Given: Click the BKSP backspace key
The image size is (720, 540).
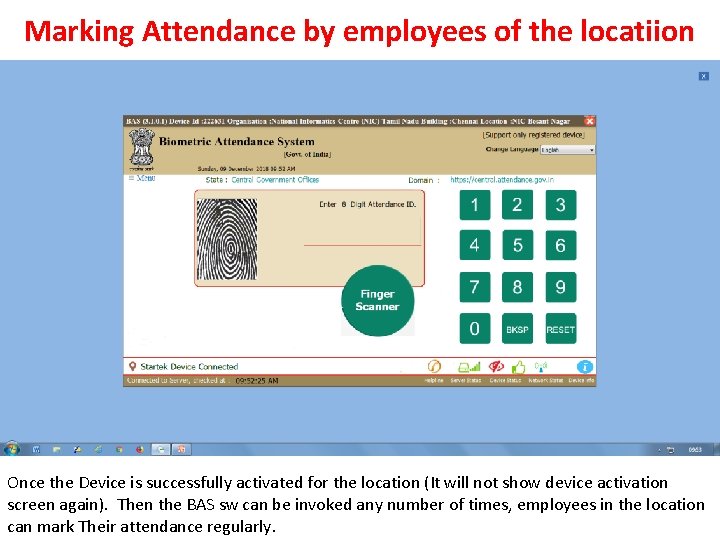Looking at the screenshot, I should click(x=517, y=329).
